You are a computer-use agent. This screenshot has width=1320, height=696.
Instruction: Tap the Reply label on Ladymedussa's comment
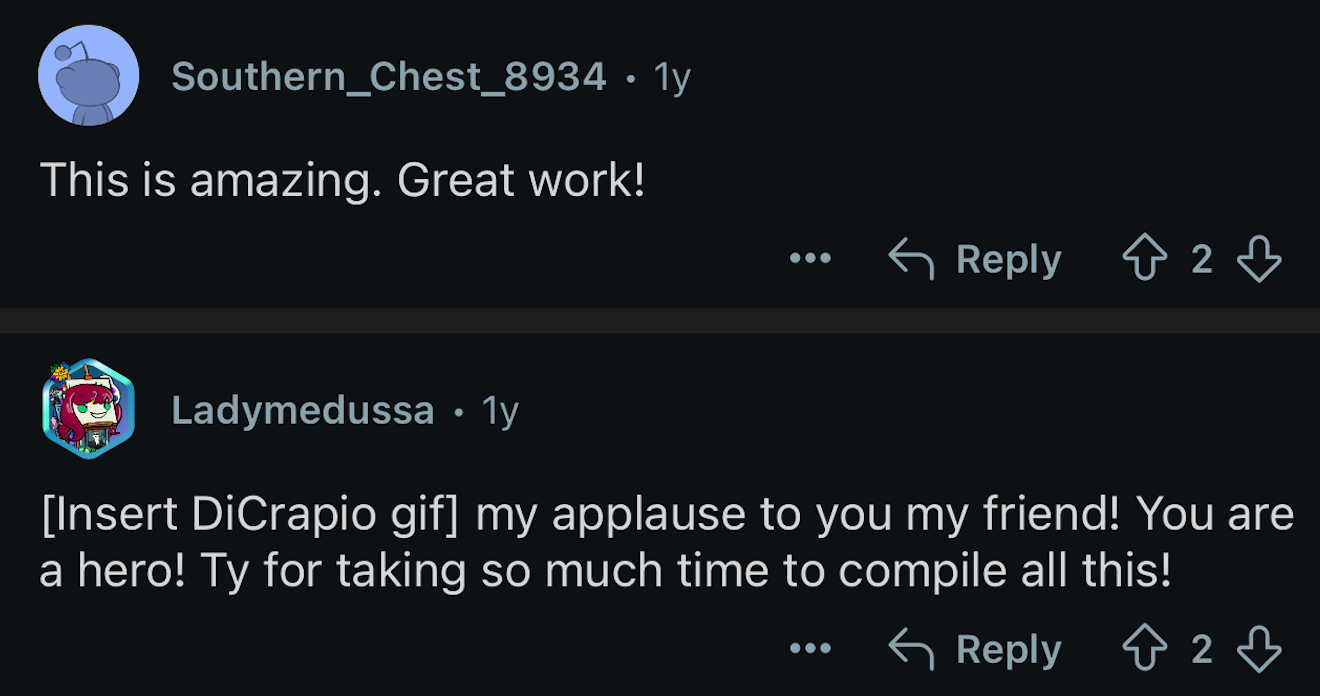click(x=1008, y=649)
